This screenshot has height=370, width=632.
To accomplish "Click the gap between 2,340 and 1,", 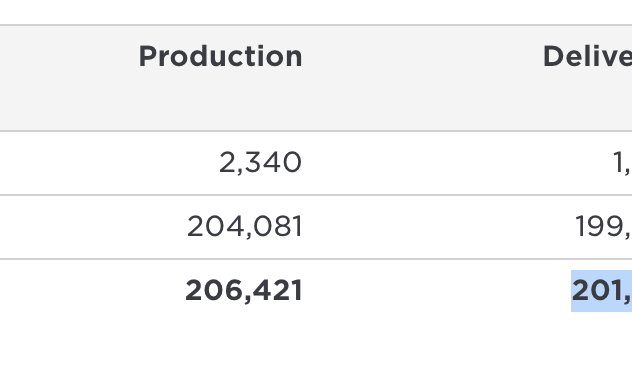I will [455, 163].
